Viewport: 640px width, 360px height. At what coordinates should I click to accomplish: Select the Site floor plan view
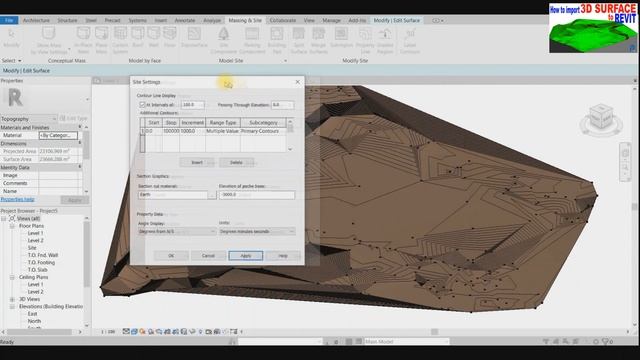click(32, 248)
